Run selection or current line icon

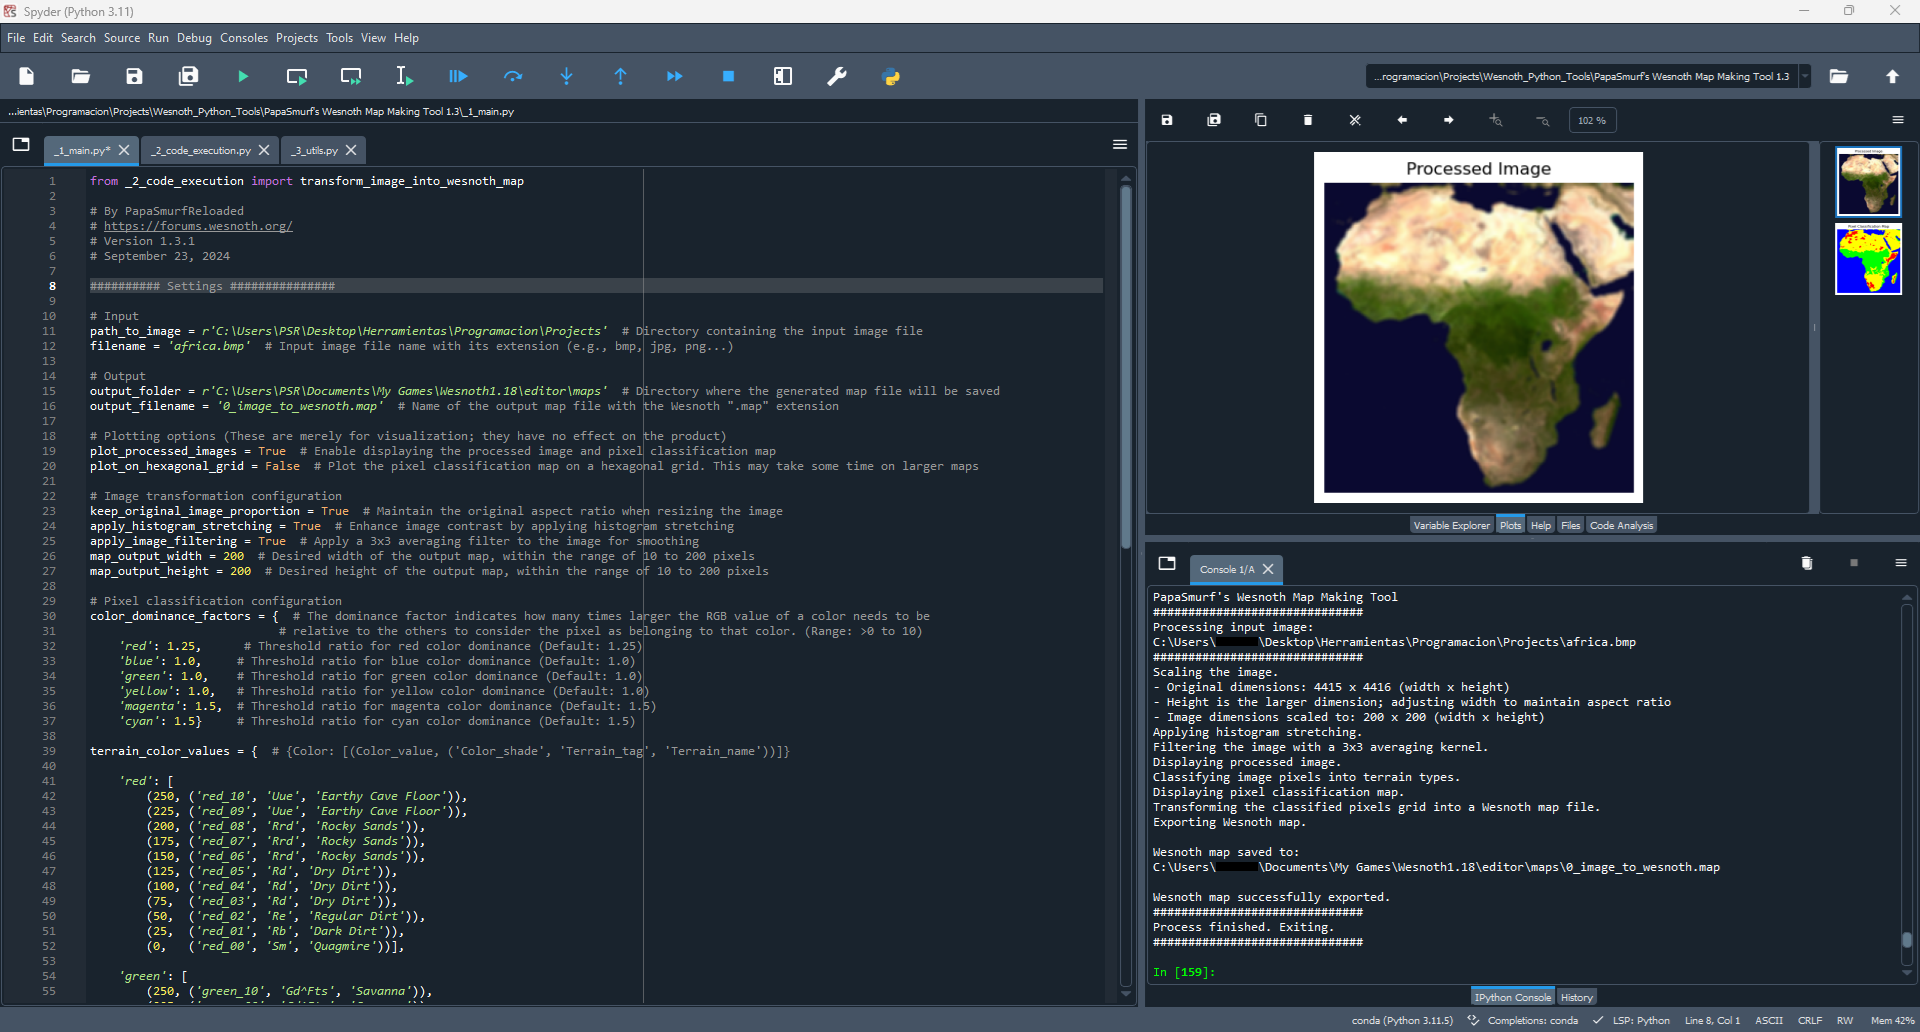click(x=404, y=76)
